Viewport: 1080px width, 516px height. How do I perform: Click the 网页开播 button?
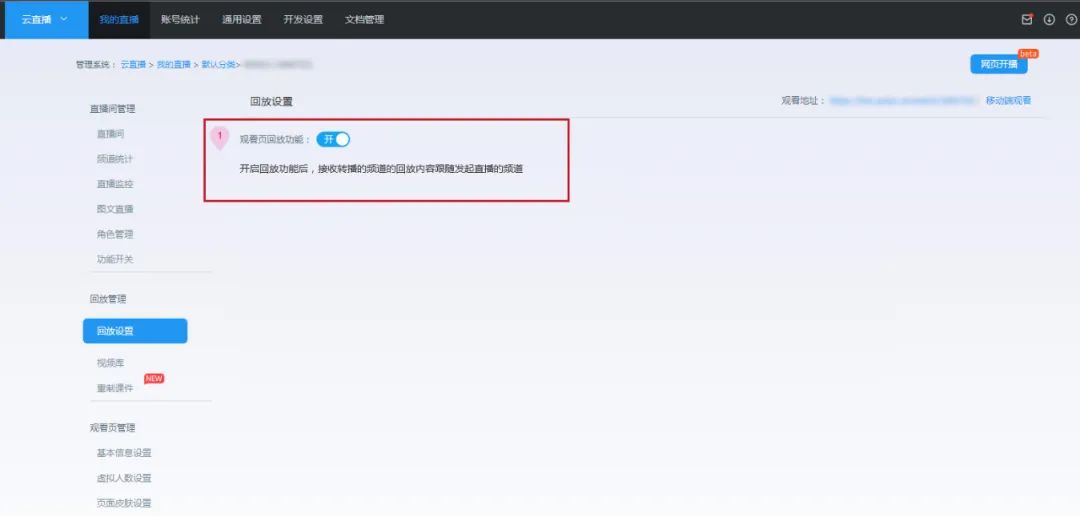pos(999,64)
